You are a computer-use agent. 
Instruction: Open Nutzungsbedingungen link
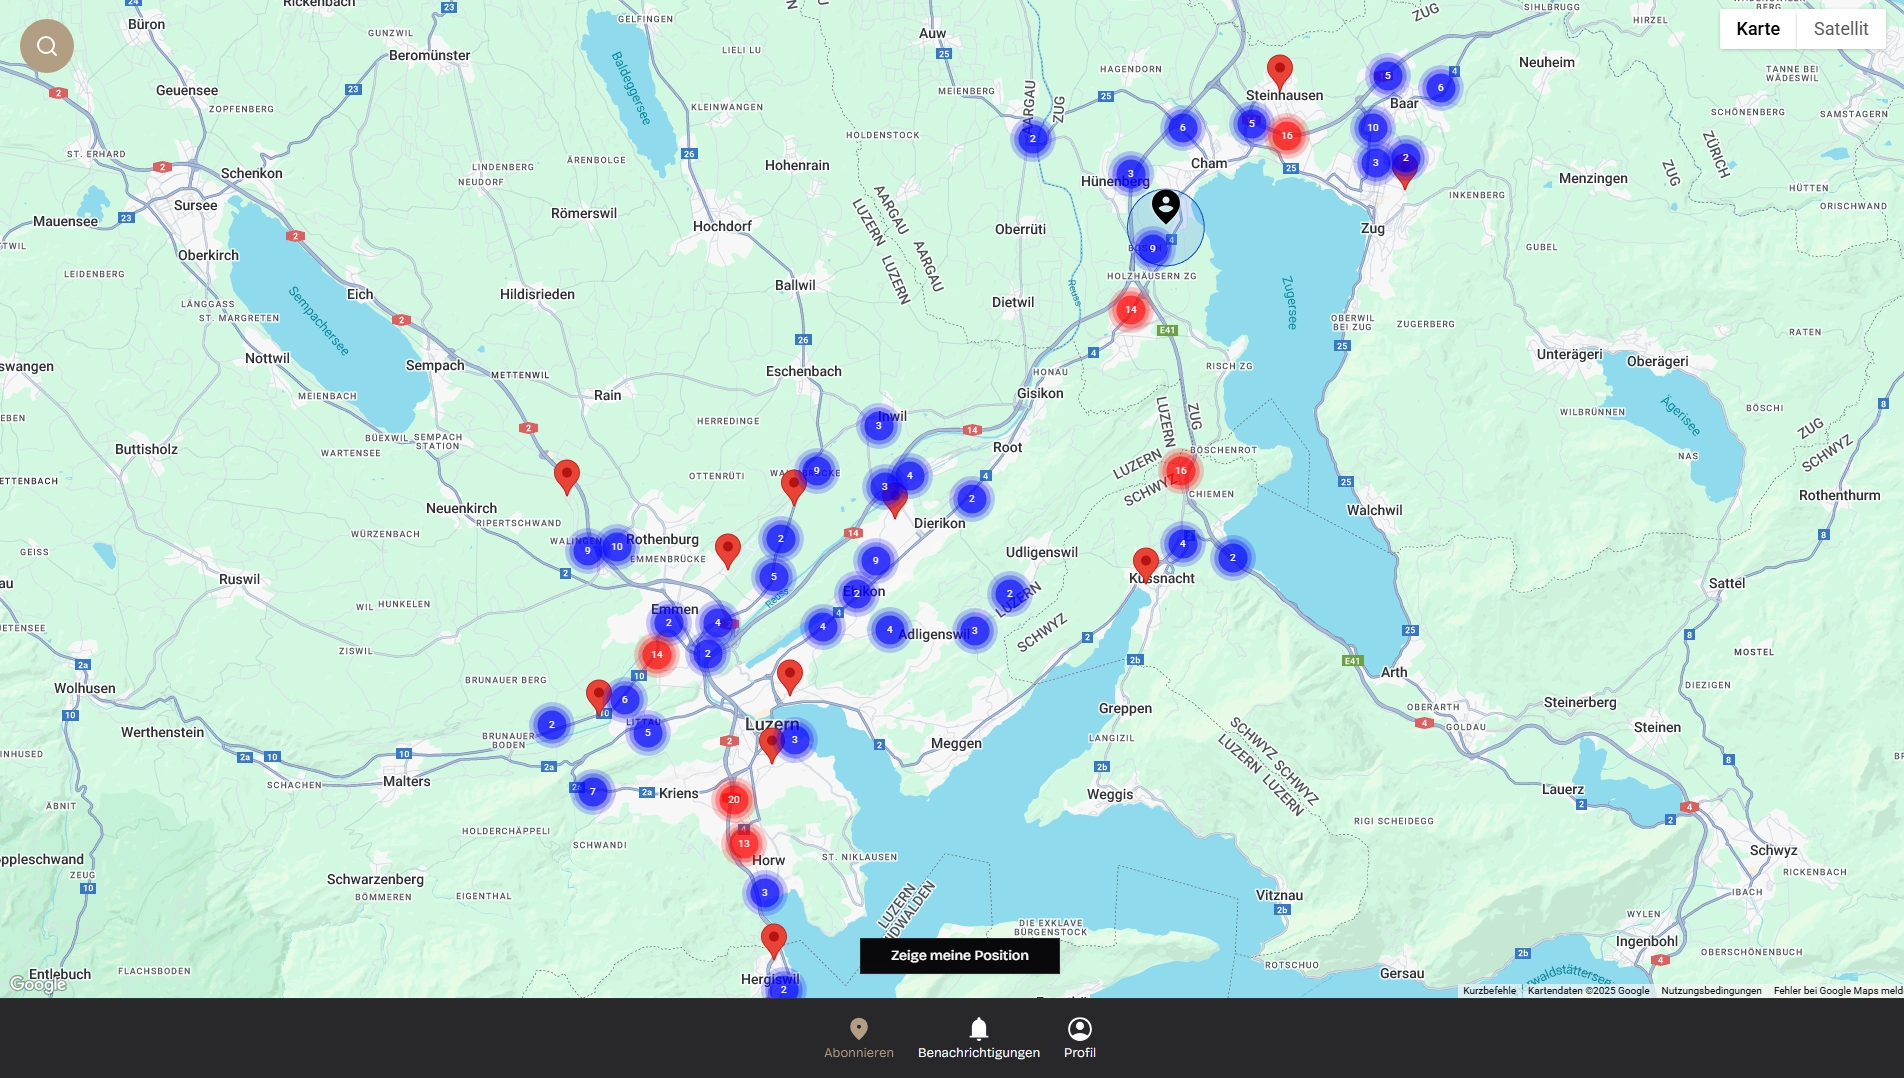tap(1712, 991)
